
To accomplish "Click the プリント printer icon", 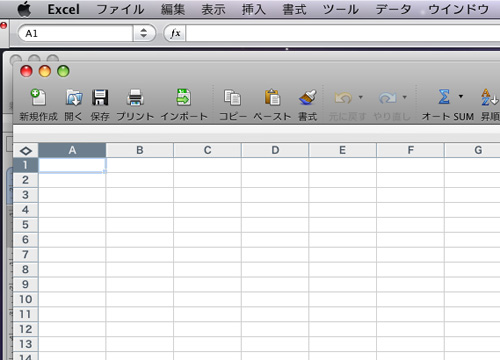I will click(x=135, y=98).
